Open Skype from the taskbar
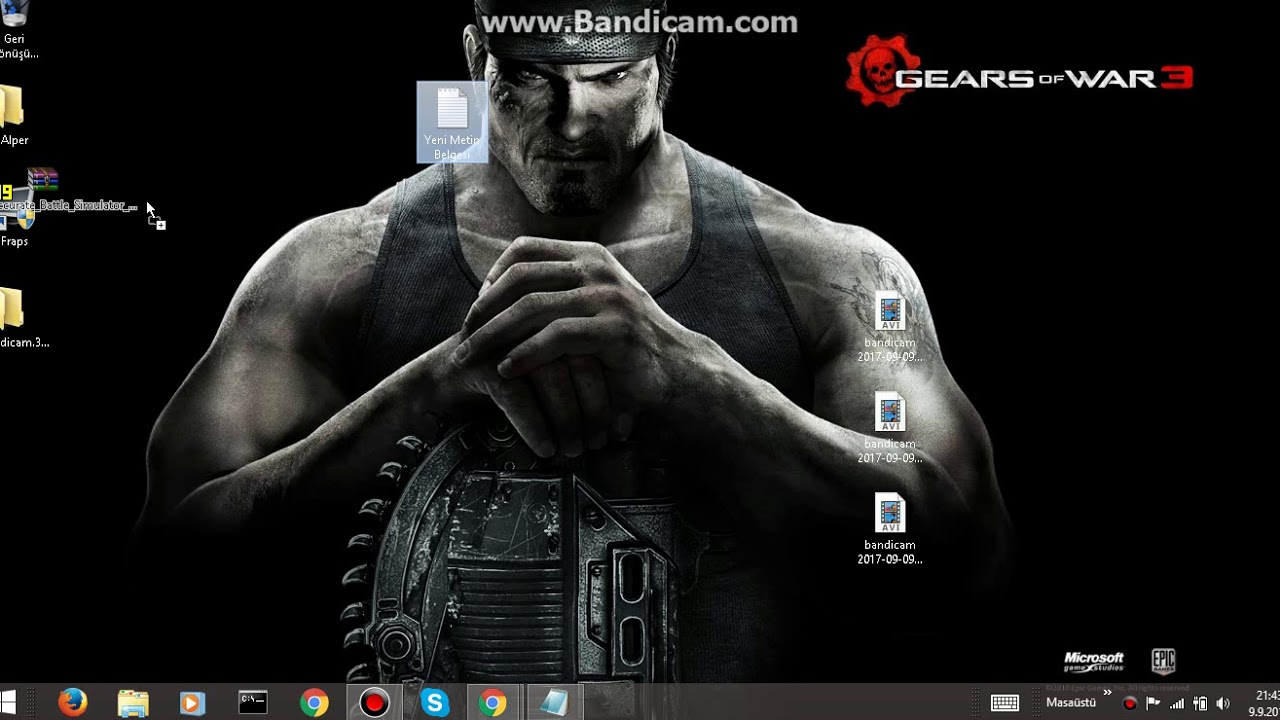Screen dimensions: 1280x720 tap(434, 703)
